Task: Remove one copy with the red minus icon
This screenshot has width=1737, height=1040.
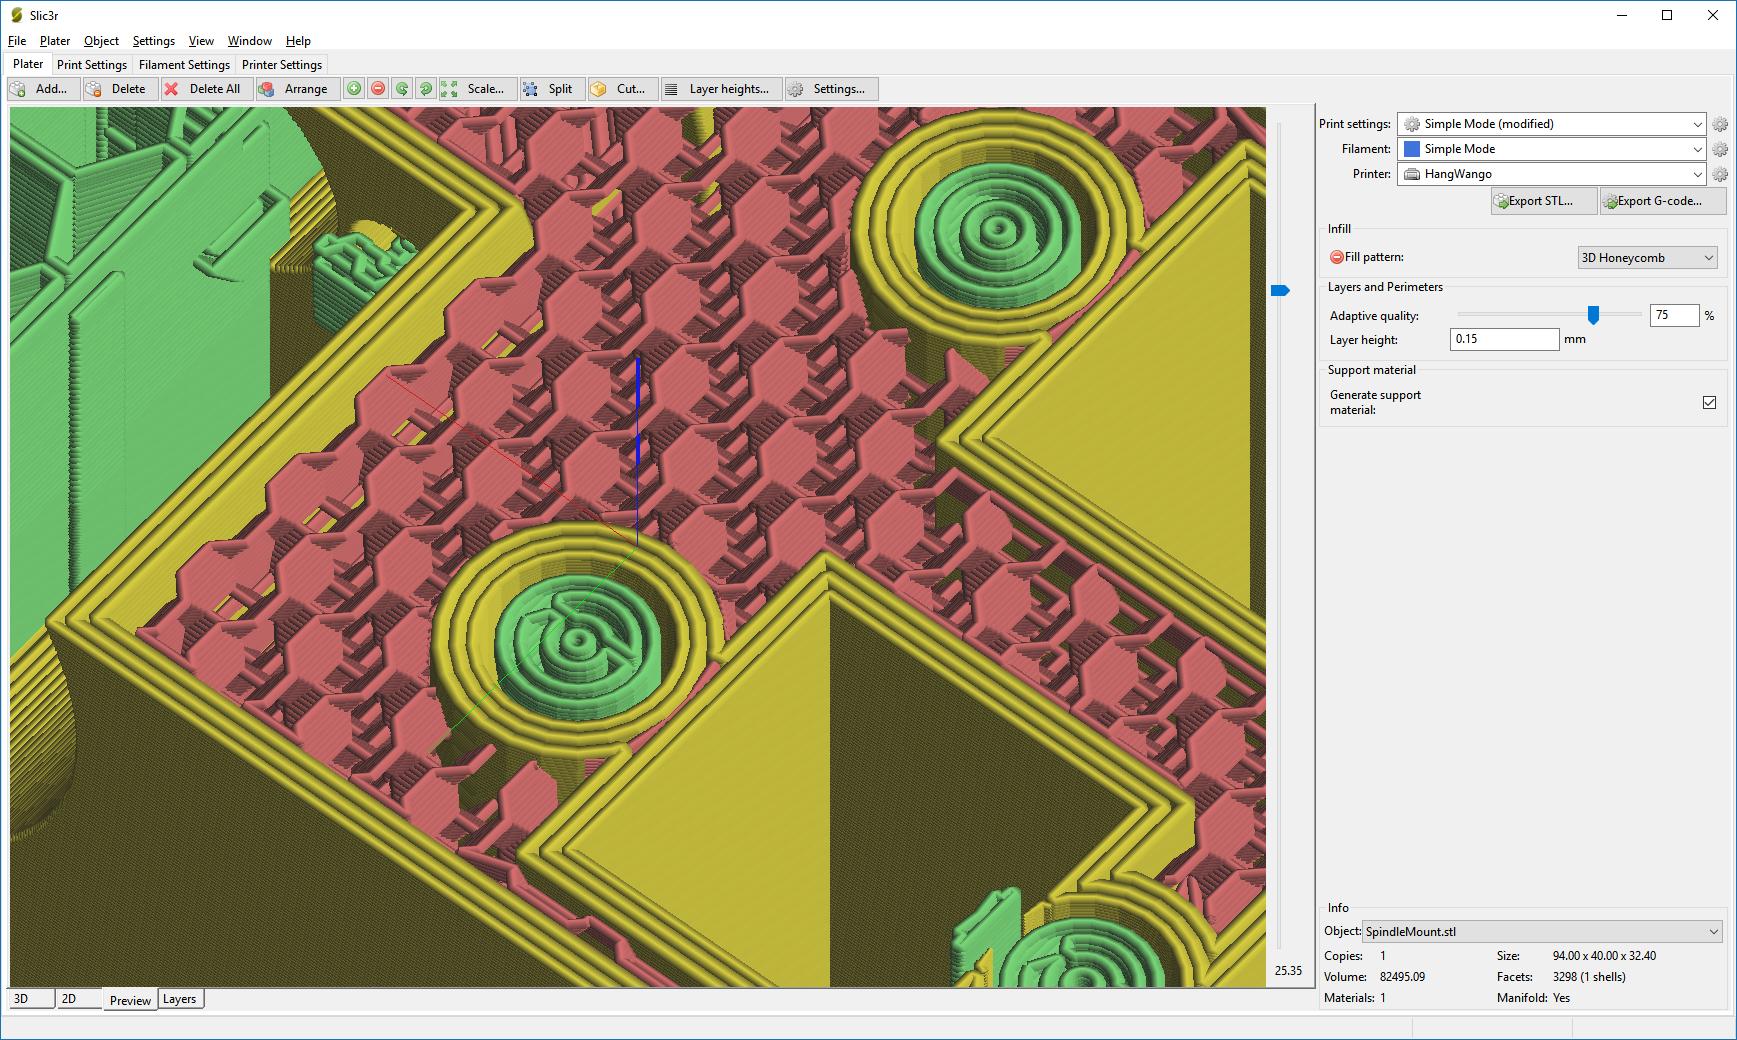Action: pyautogui.click(x=378, y=89)
